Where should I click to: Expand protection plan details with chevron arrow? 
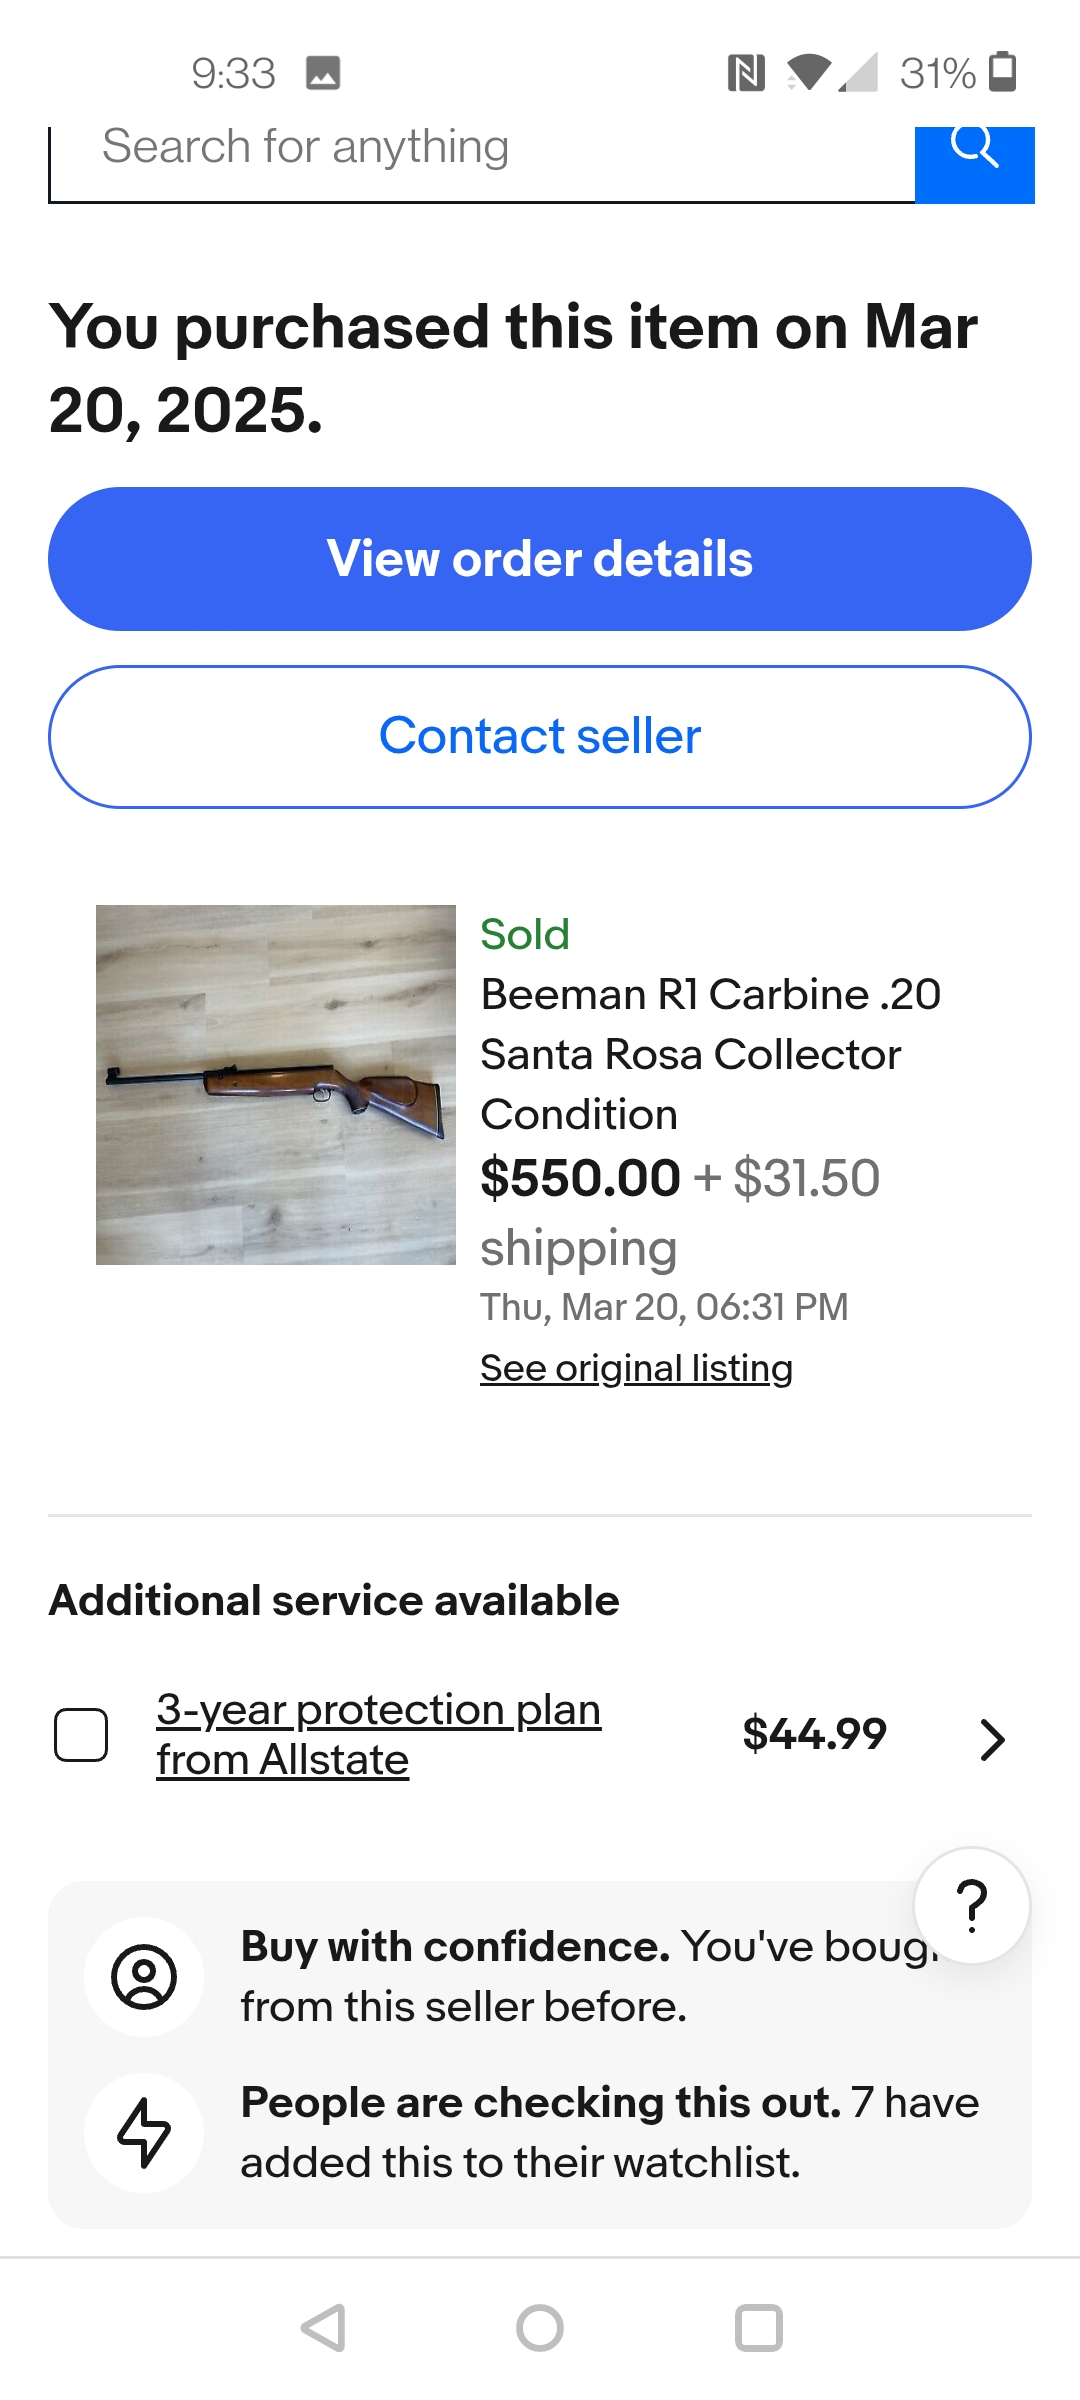click(x=991, y=1740)
